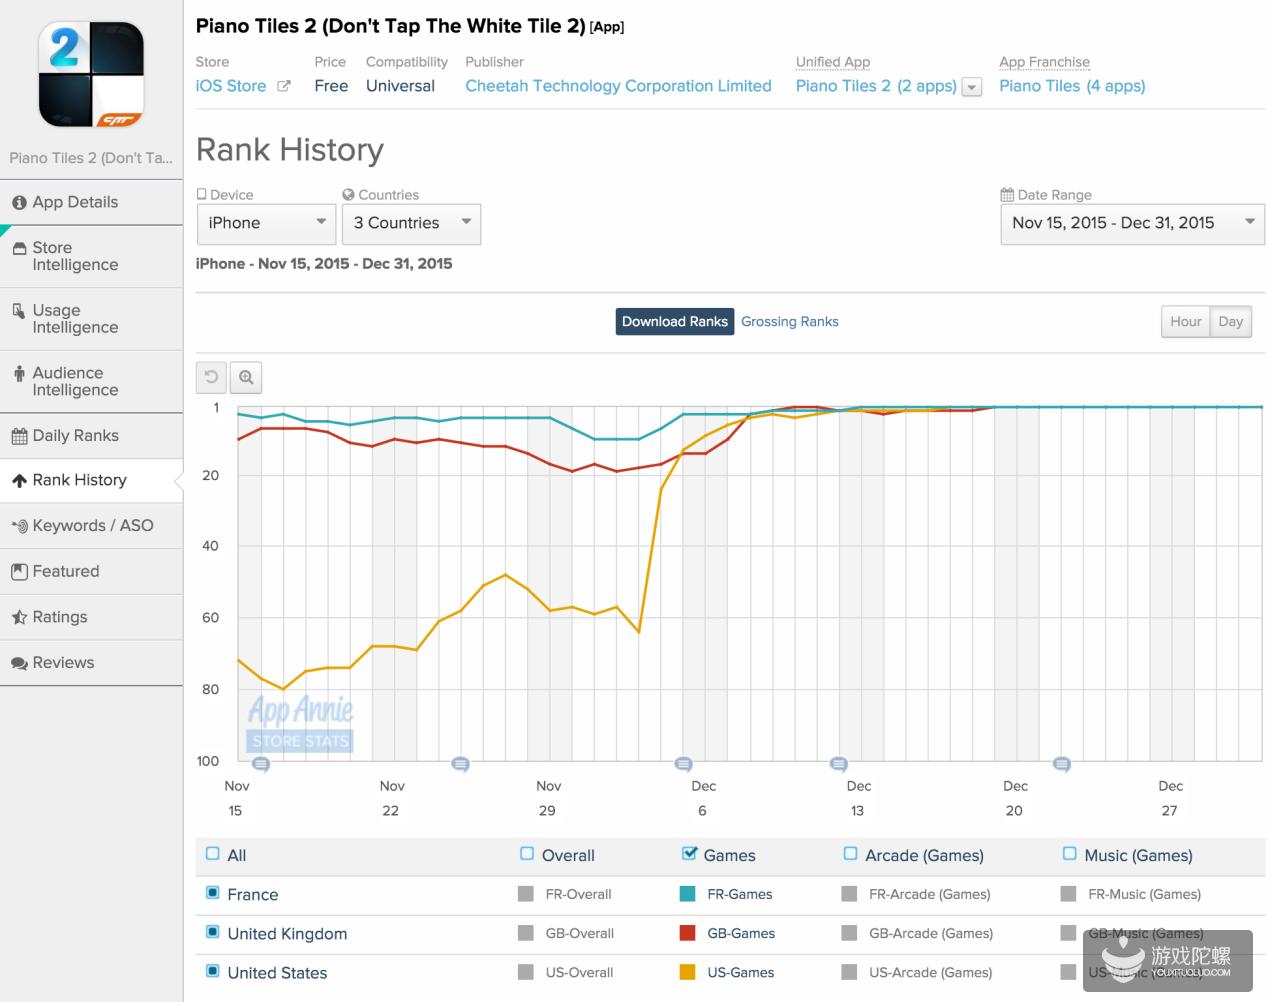Uncheck the Games category checkbox
The width and height of the screenshot is (1268, 1002).
coord(689,854)
